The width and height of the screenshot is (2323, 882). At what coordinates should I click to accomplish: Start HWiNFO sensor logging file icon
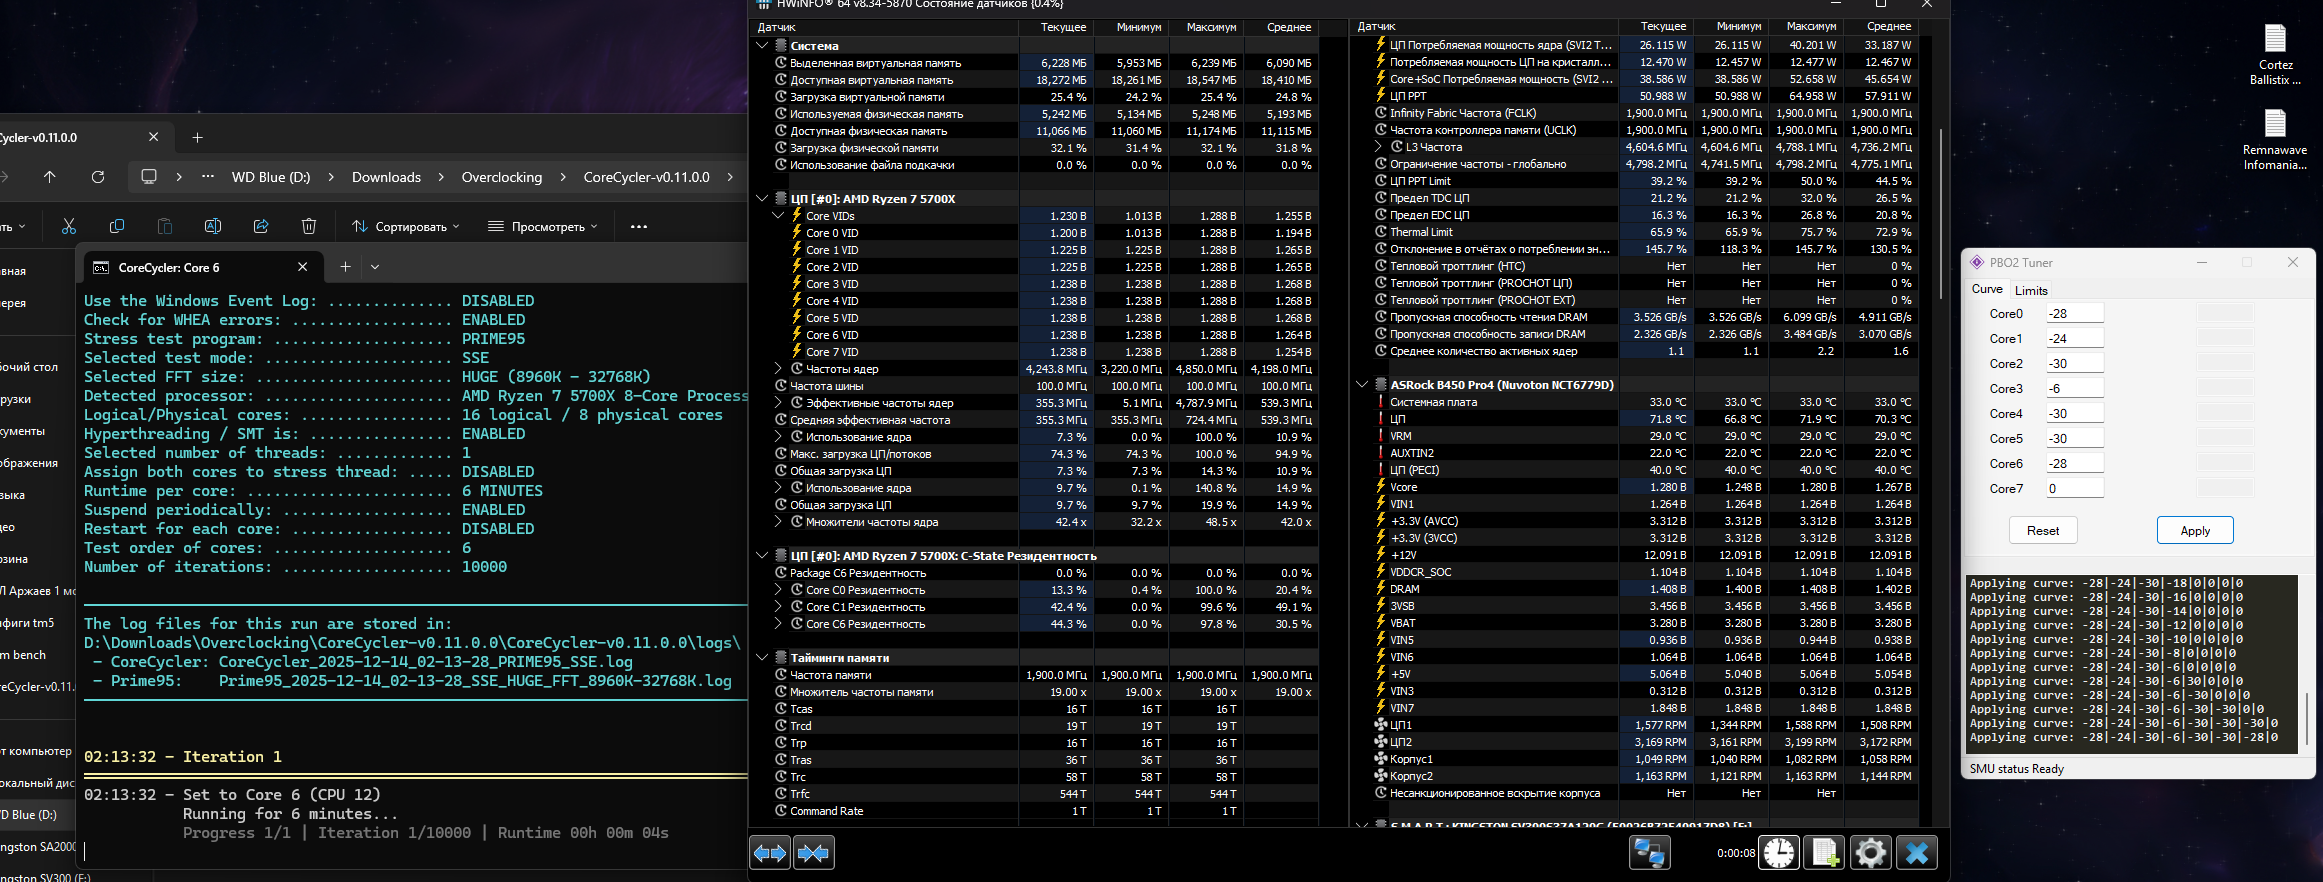[x=1825, y=853]
